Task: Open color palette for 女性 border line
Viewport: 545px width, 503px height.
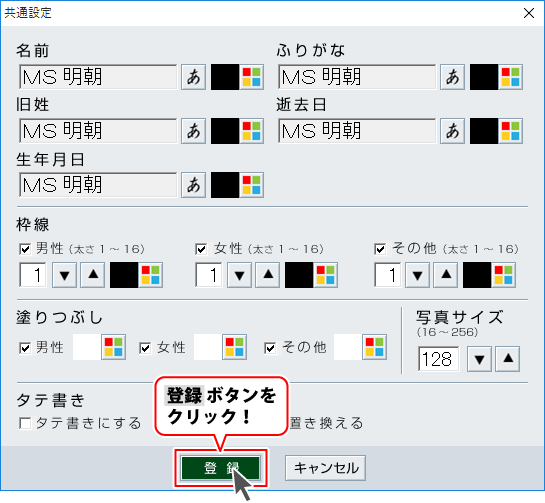Action: (325, 275)
